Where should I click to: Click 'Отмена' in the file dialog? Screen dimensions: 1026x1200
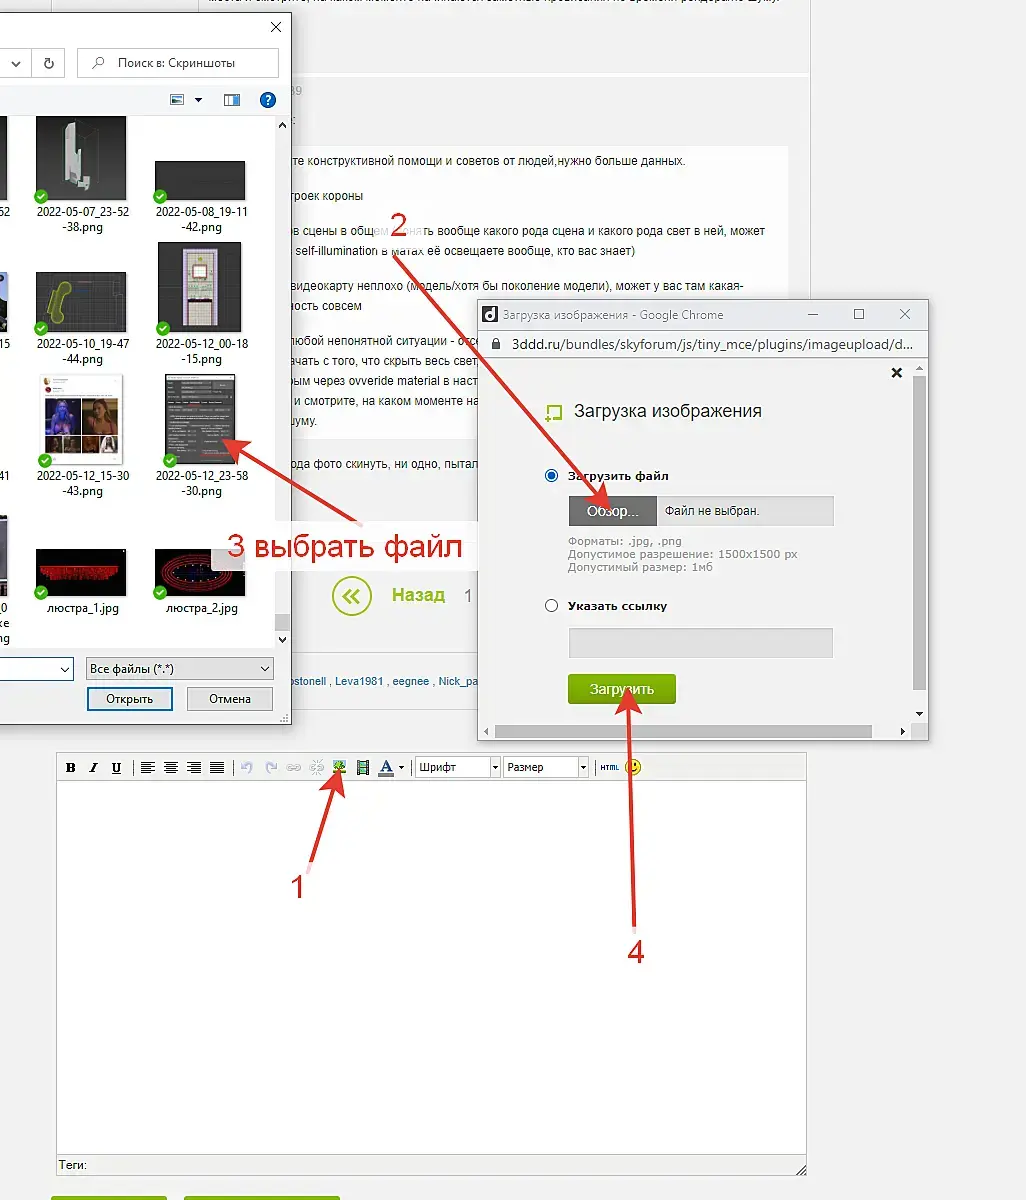click(x=230, y=699)
